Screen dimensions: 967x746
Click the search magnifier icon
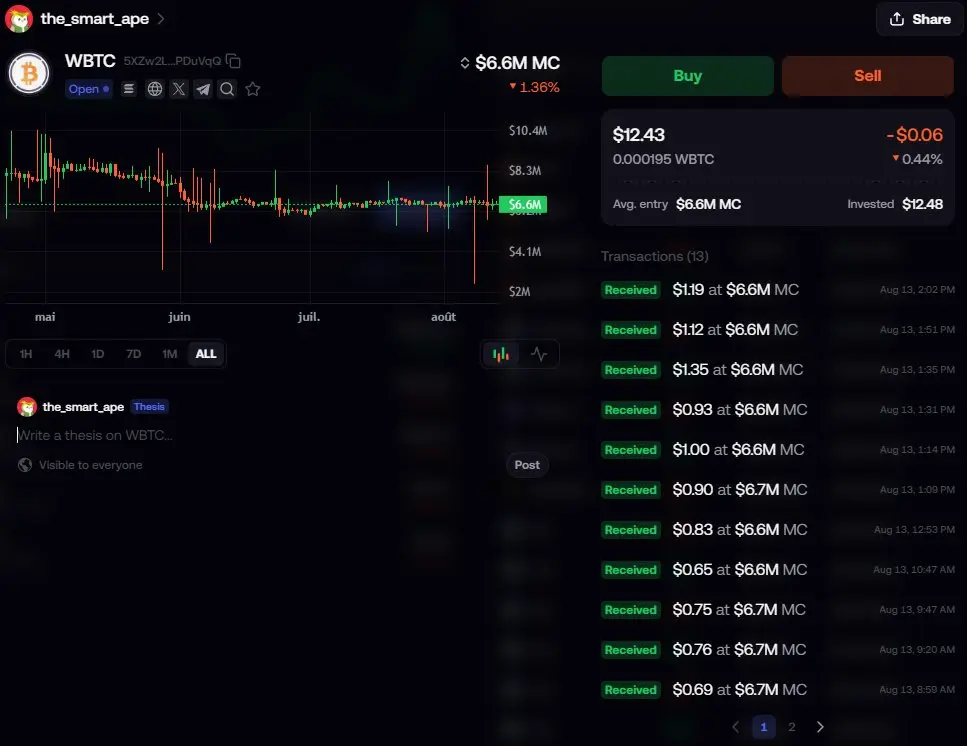(227, 89)
